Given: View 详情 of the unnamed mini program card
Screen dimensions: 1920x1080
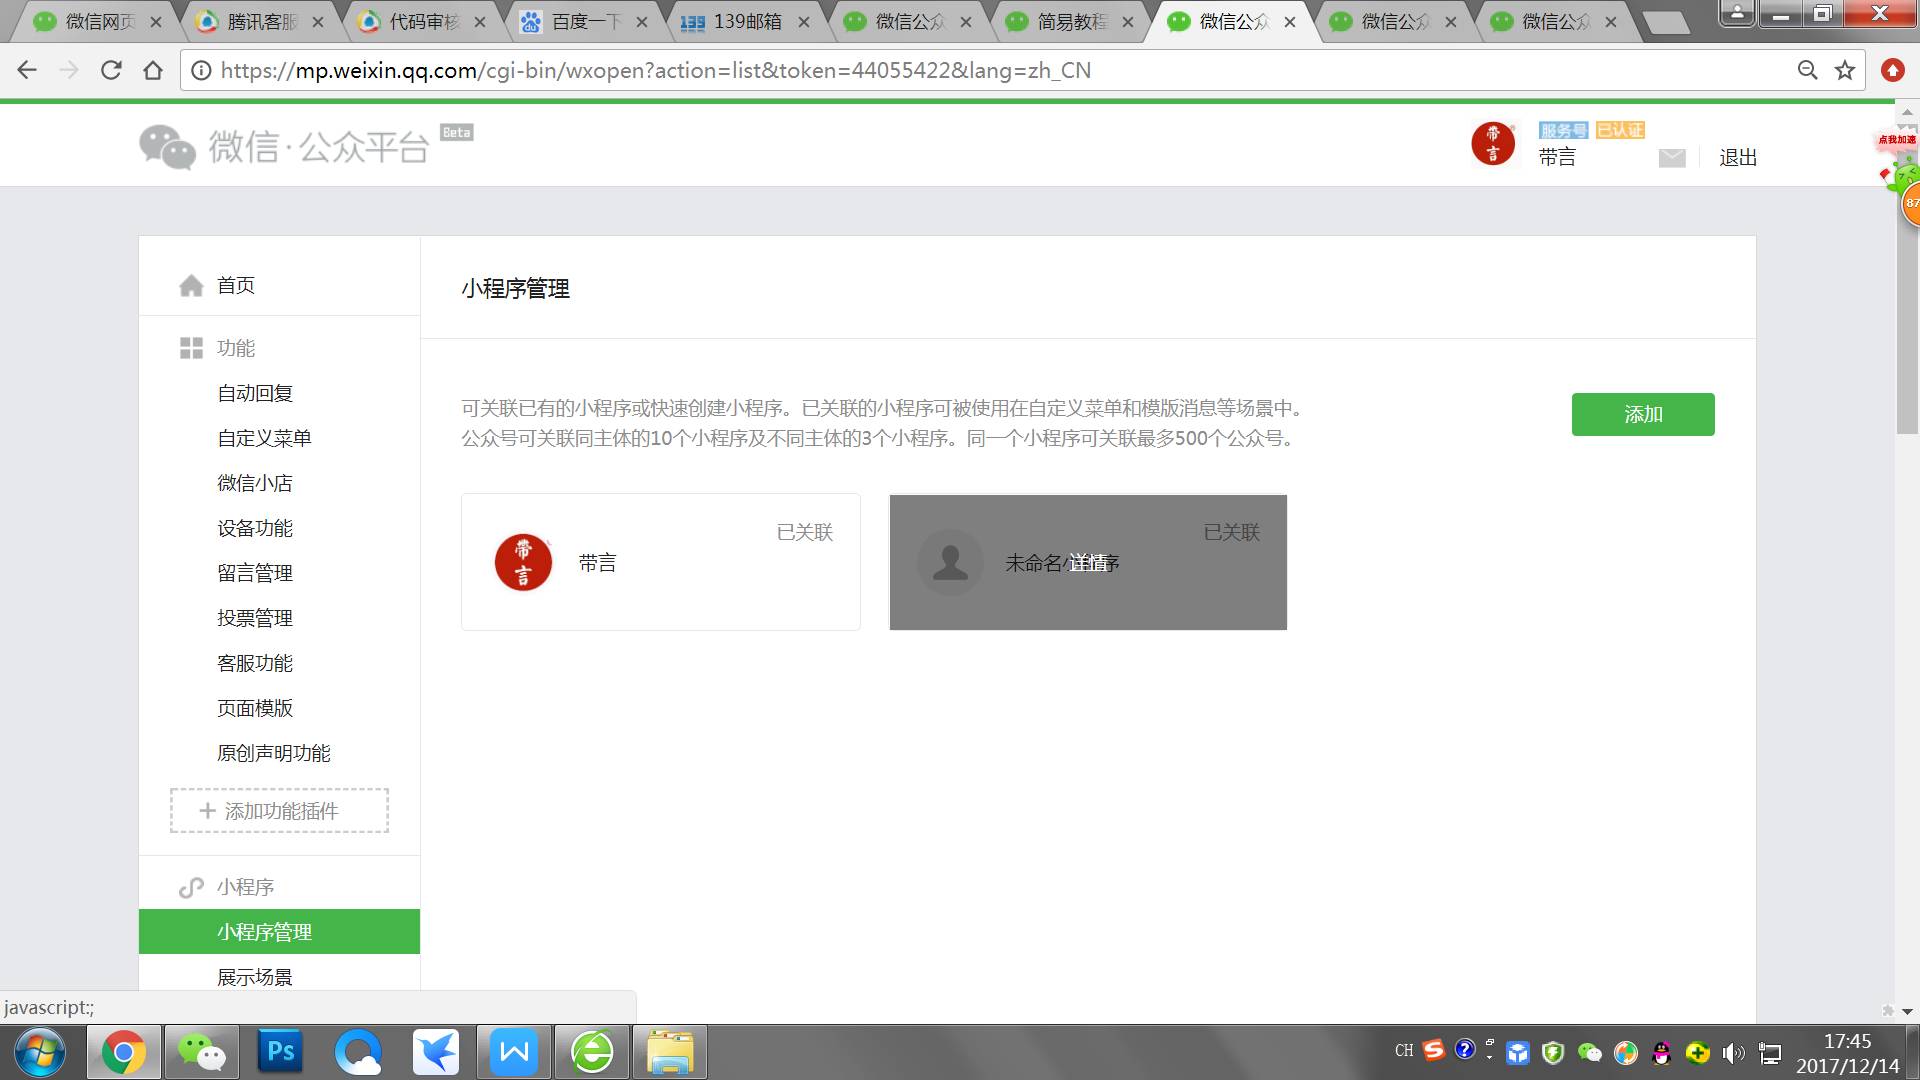Looking at the screenshot, I should [1088, 563].
